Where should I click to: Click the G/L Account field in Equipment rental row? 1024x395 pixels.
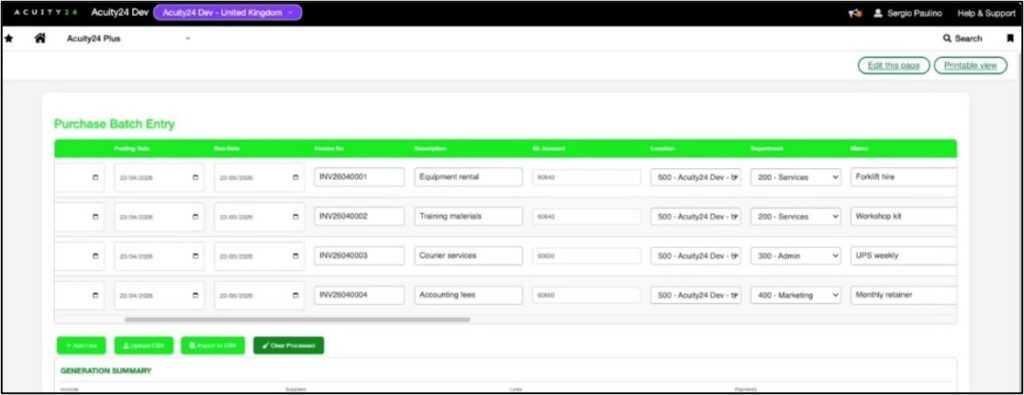point(586,177)
